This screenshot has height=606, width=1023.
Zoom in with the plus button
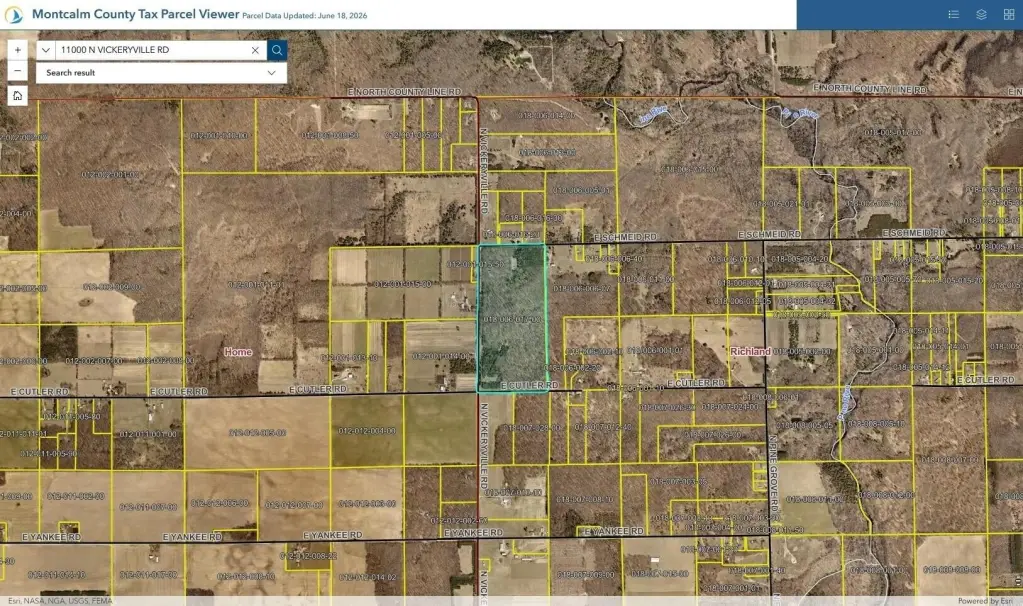click(18, 50)
